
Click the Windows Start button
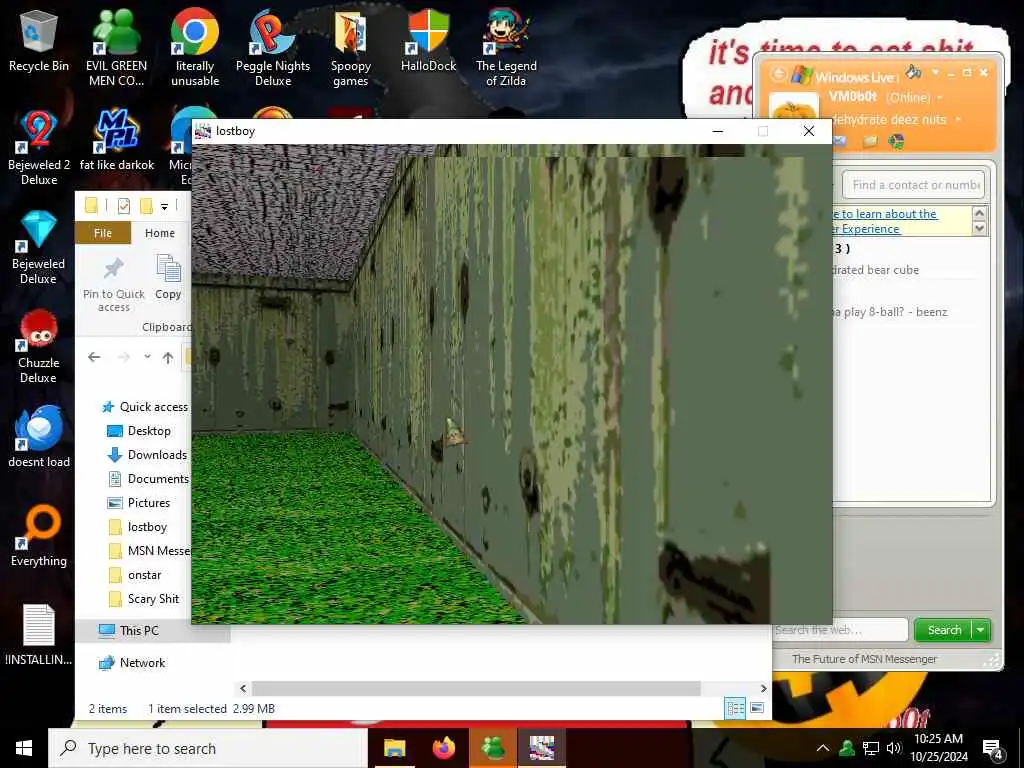coord(24,748)
